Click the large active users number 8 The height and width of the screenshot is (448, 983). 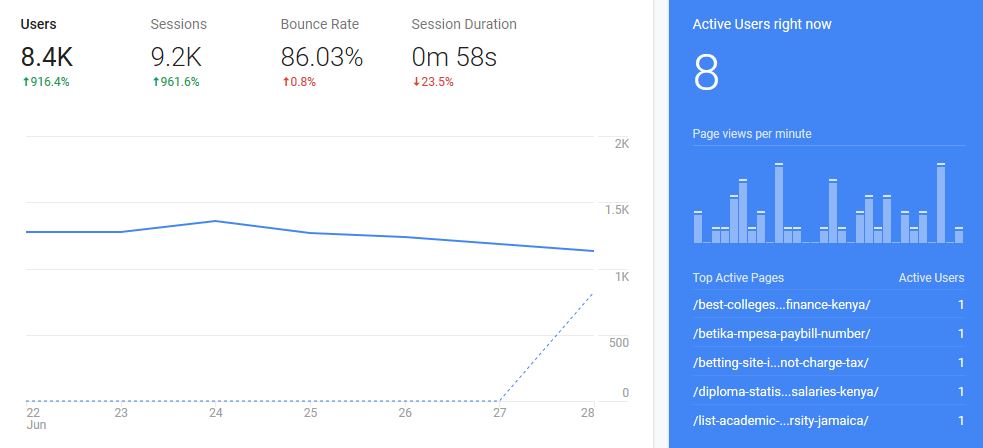706,74
